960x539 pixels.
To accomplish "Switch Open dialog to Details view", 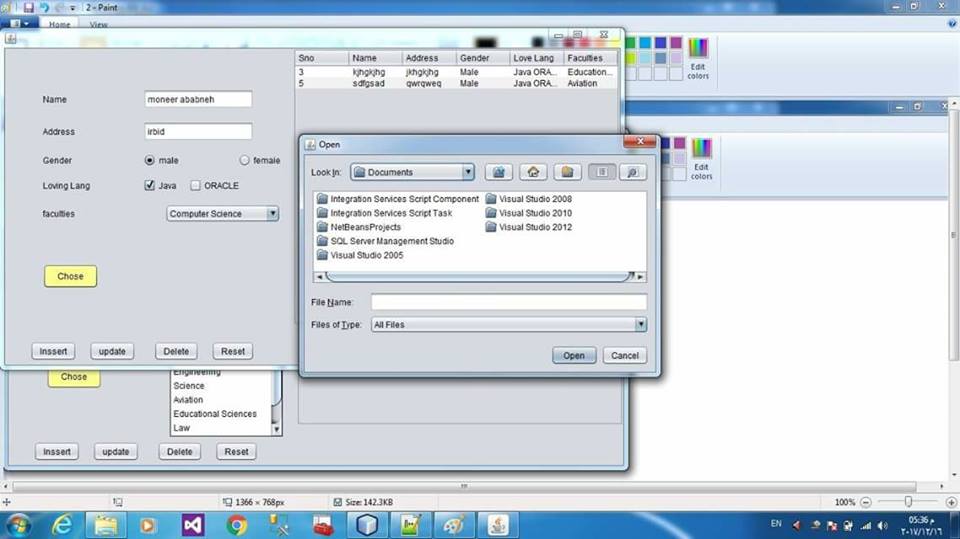I will [x=632, y=172].
